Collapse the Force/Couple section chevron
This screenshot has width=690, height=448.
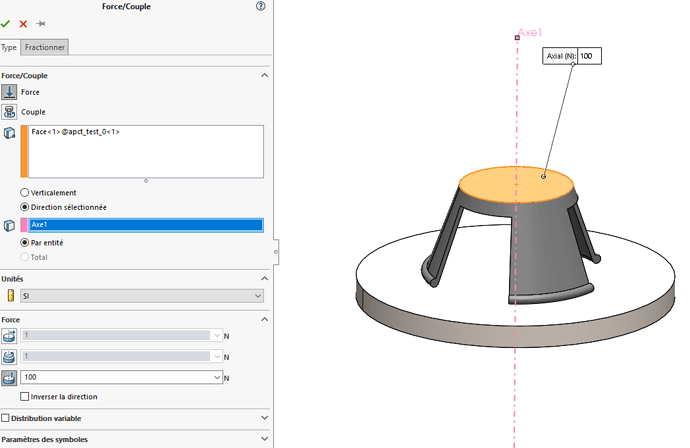tap(264, 76)
